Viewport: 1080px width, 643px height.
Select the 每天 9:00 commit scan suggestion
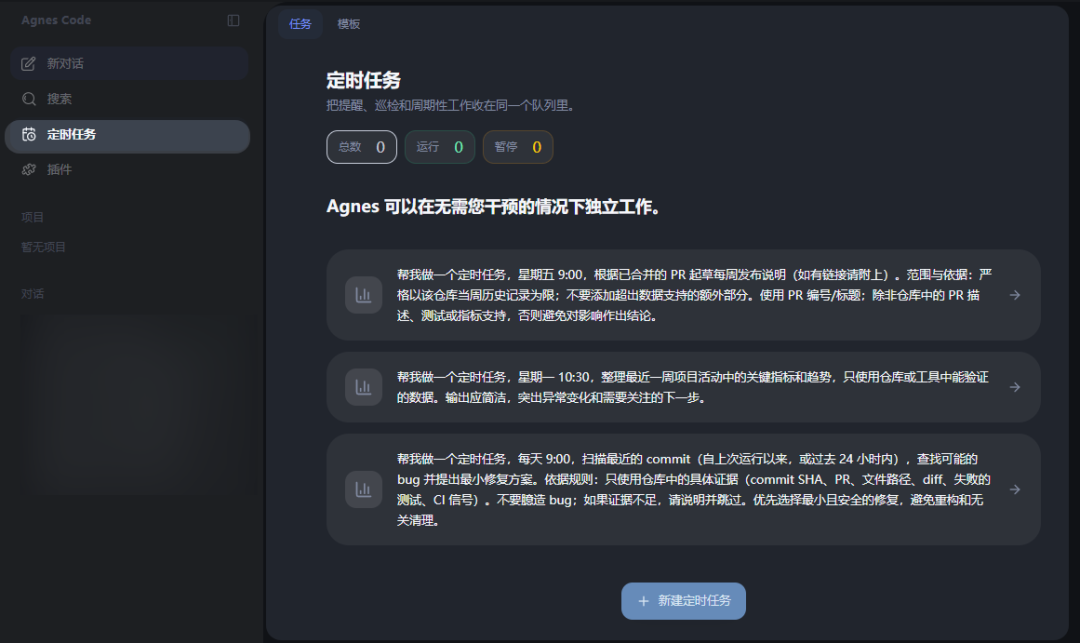click(x=683, y=489)
